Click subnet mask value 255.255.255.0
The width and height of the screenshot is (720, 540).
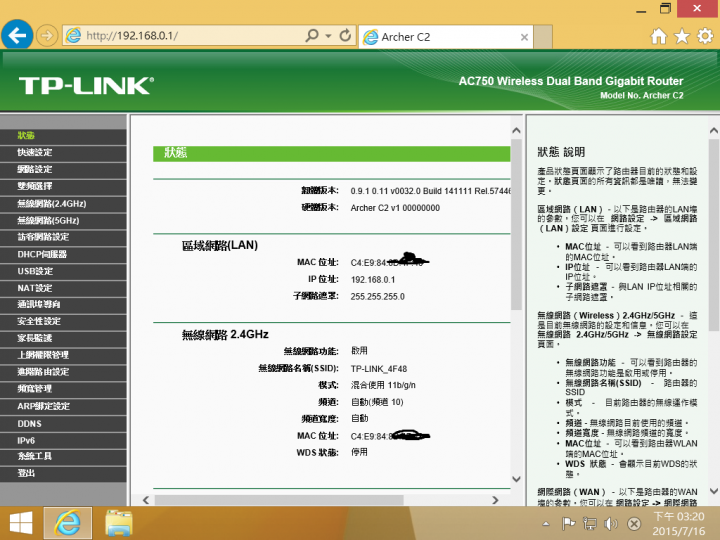[x=377, y=297]
